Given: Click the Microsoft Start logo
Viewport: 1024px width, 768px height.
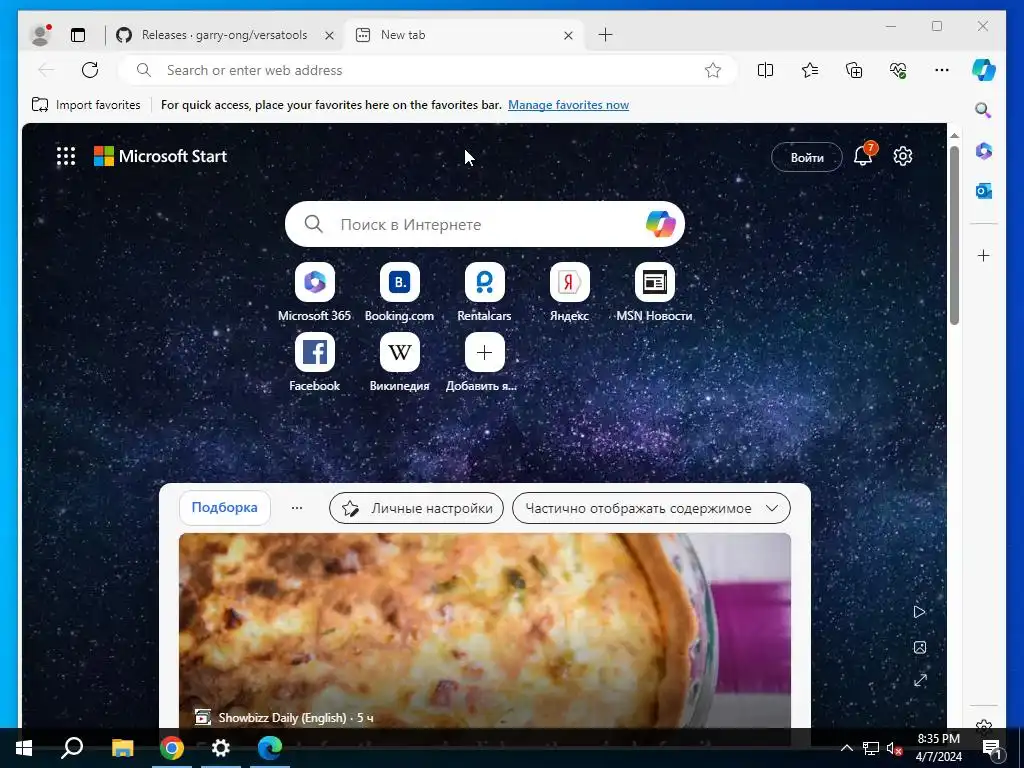Looking at the screenshot, I should coord(161,156).
